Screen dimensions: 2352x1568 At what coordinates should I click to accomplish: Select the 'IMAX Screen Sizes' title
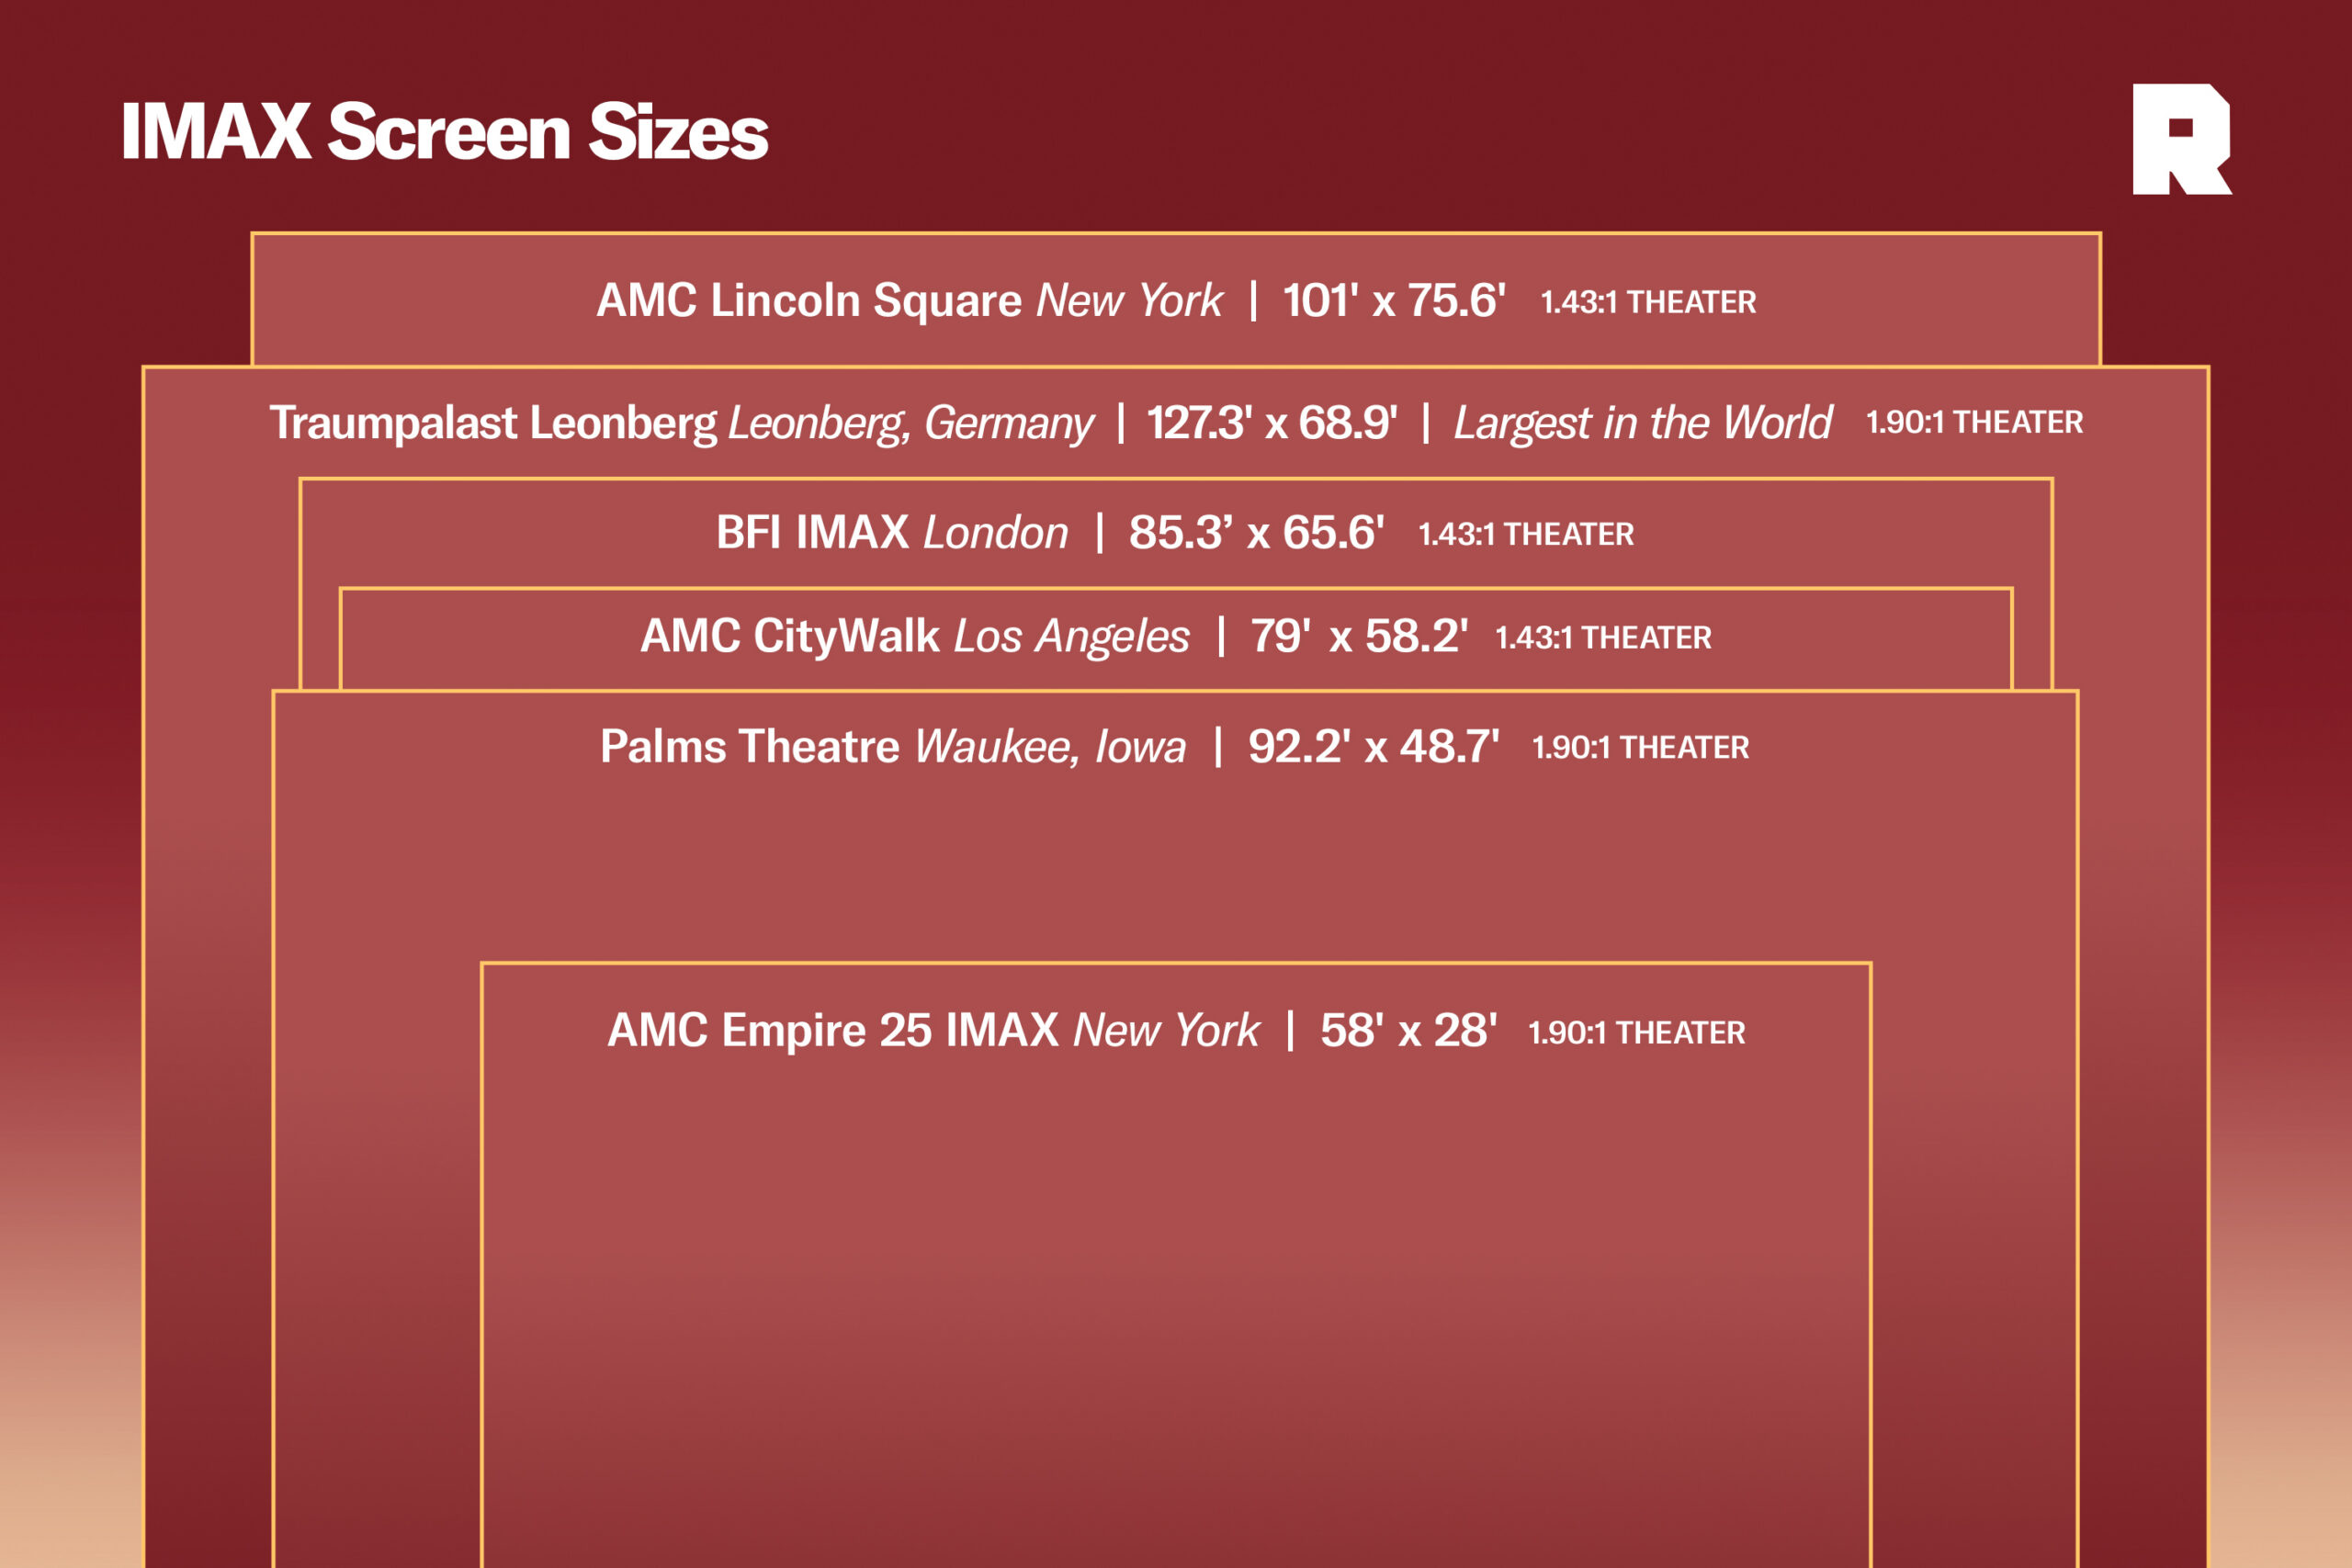pos(445,132)
